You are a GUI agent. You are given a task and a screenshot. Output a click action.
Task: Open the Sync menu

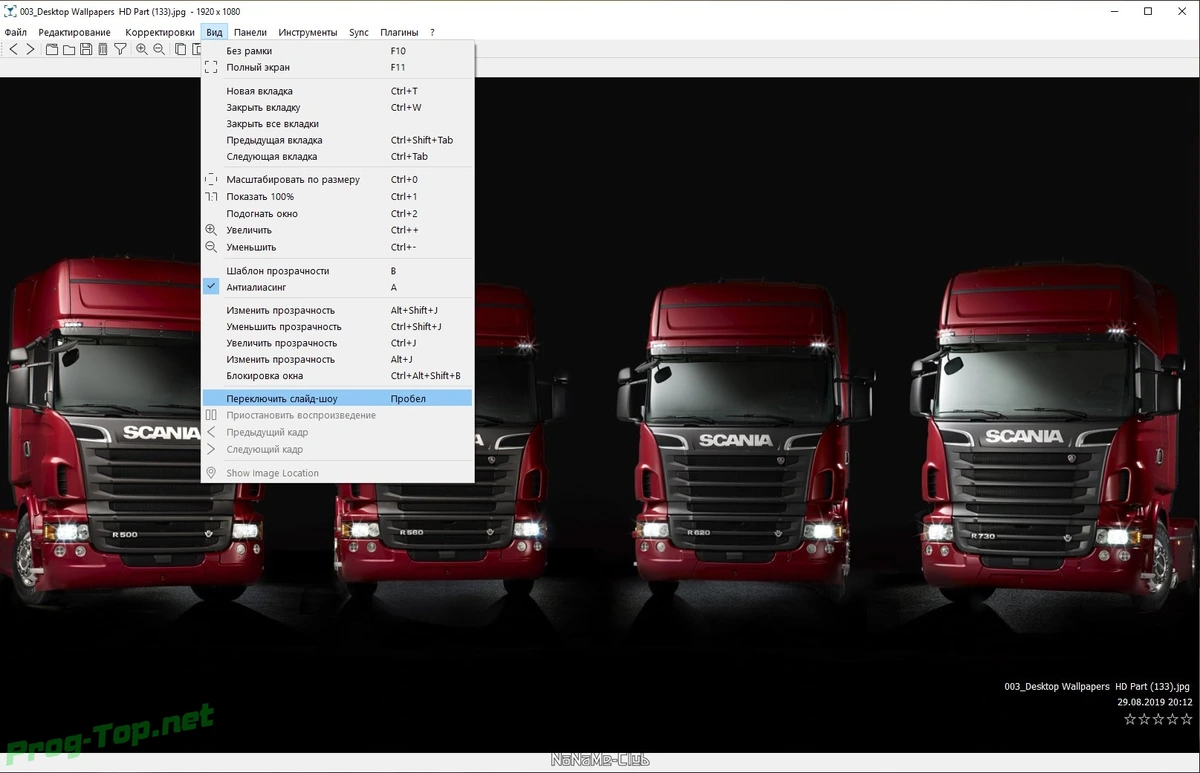(x=359, y=32)
